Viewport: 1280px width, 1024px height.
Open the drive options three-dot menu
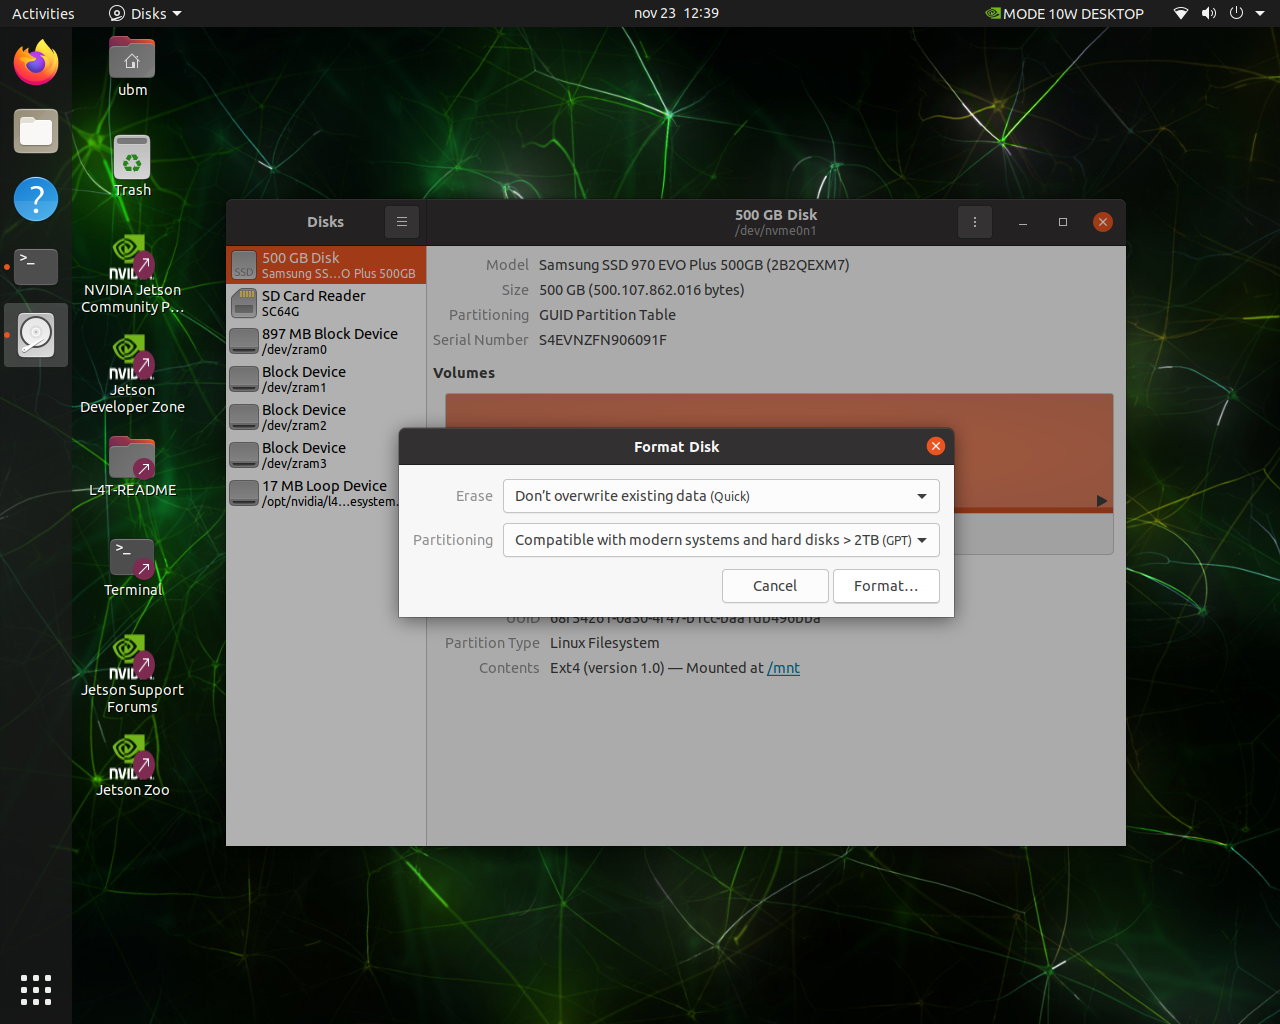(974, 222)
